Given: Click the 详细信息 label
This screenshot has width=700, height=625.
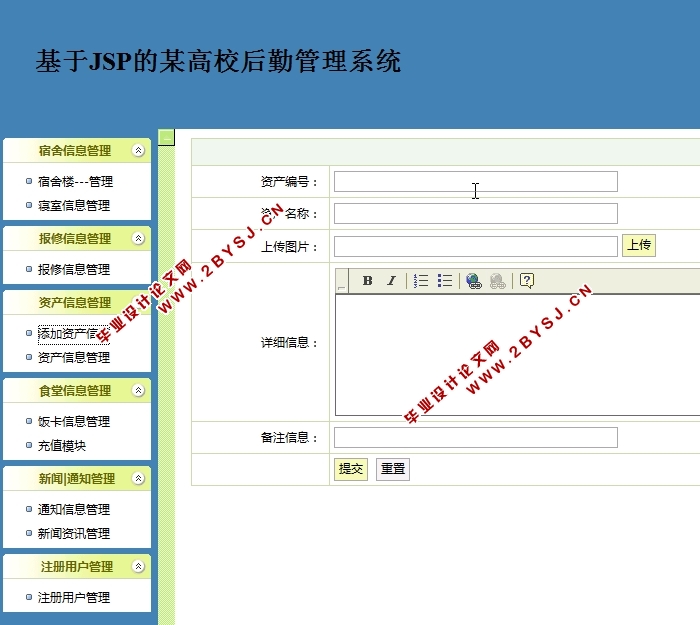Looking at the screenshot, I should pos(289,342).
